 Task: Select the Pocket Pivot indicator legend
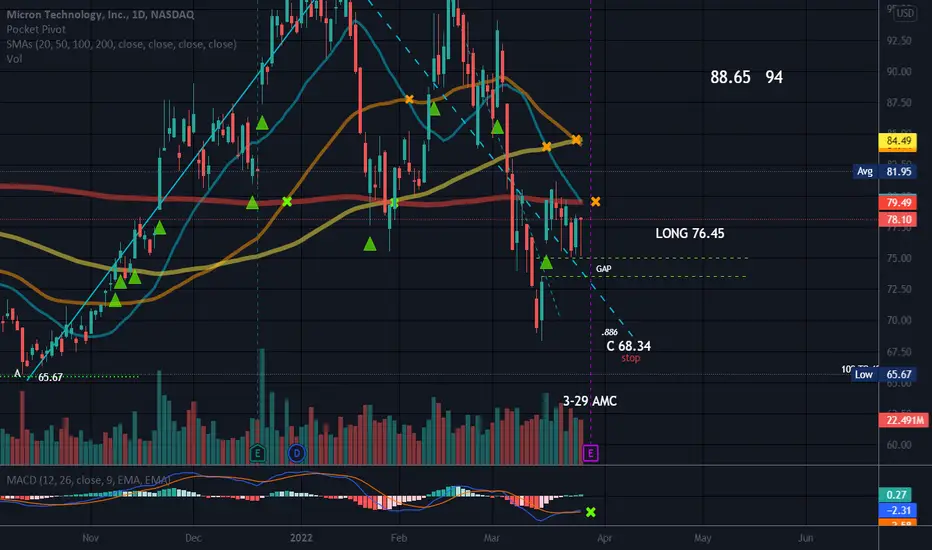[x=36, y=29]
